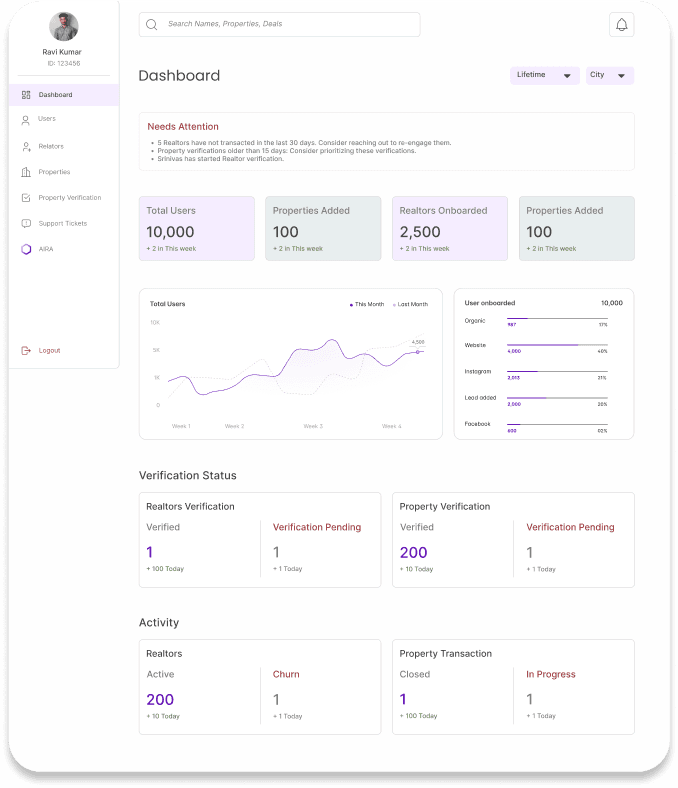Open the City filter dropdown
678x788 pixels.
click(x=610, y=75)
